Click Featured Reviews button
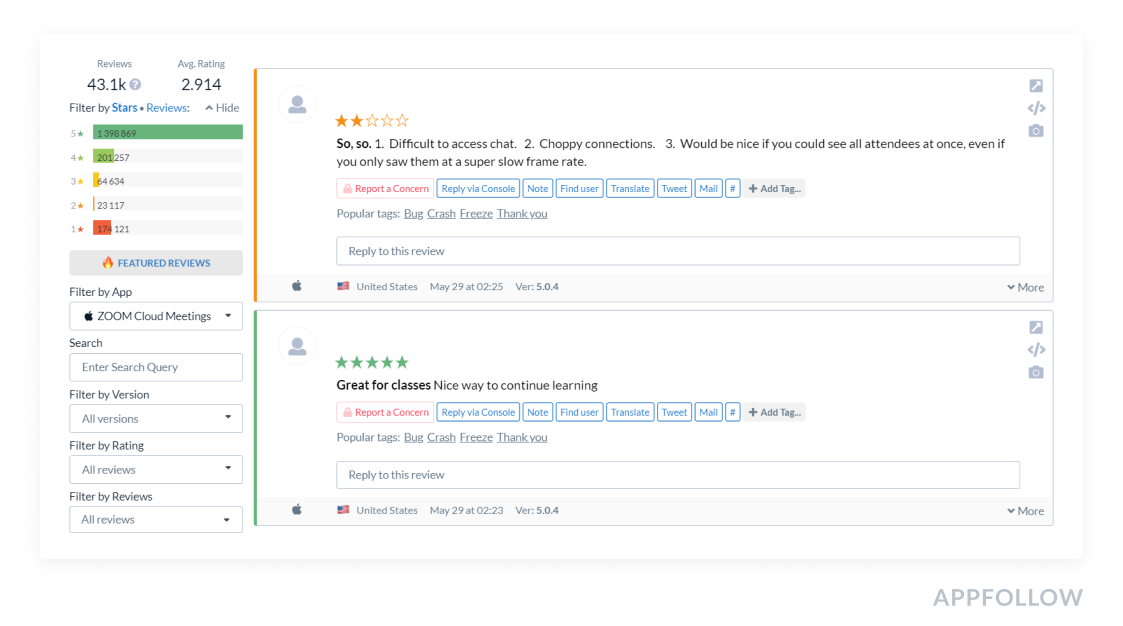Image resolution: width=1123 pixels, height=626 pixels. (x=156, y=263)
